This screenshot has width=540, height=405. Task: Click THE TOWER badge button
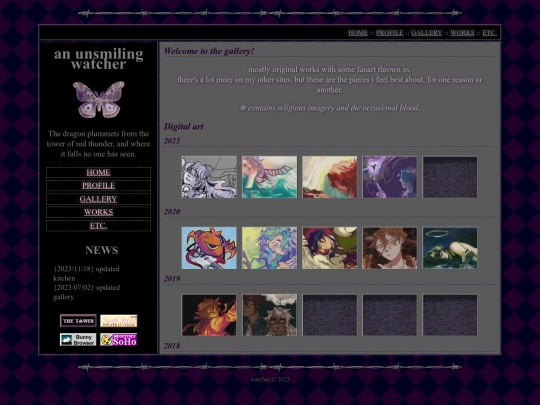coord(78,321)
